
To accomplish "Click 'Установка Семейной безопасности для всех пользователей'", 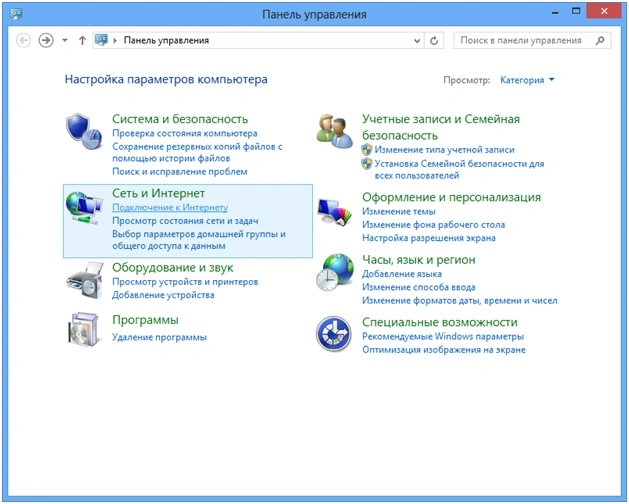I will tap(459, 170).
